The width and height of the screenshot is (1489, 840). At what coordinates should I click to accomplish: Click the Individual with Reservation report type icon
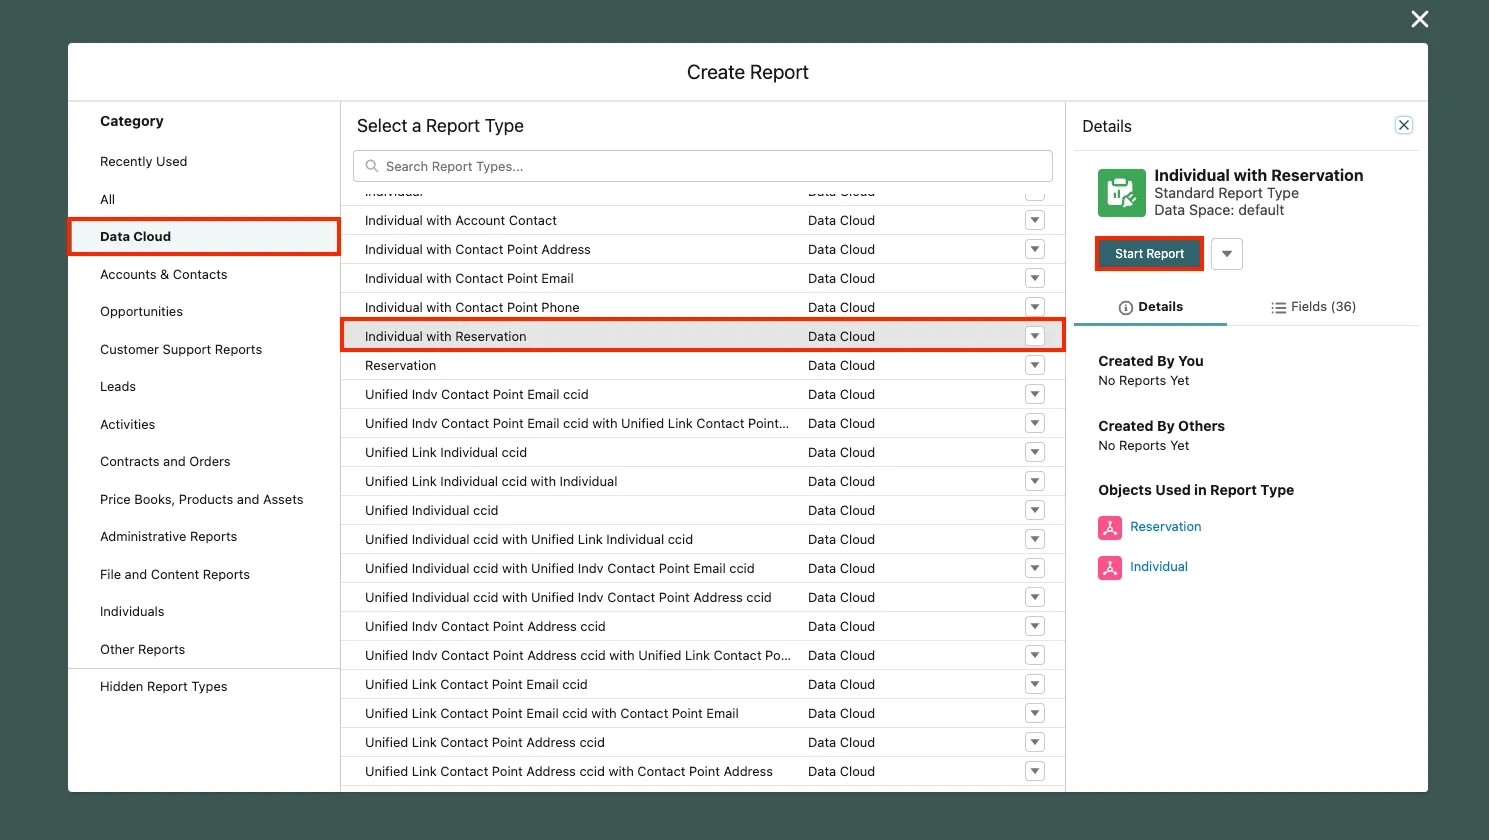(x=1121, y=193)
